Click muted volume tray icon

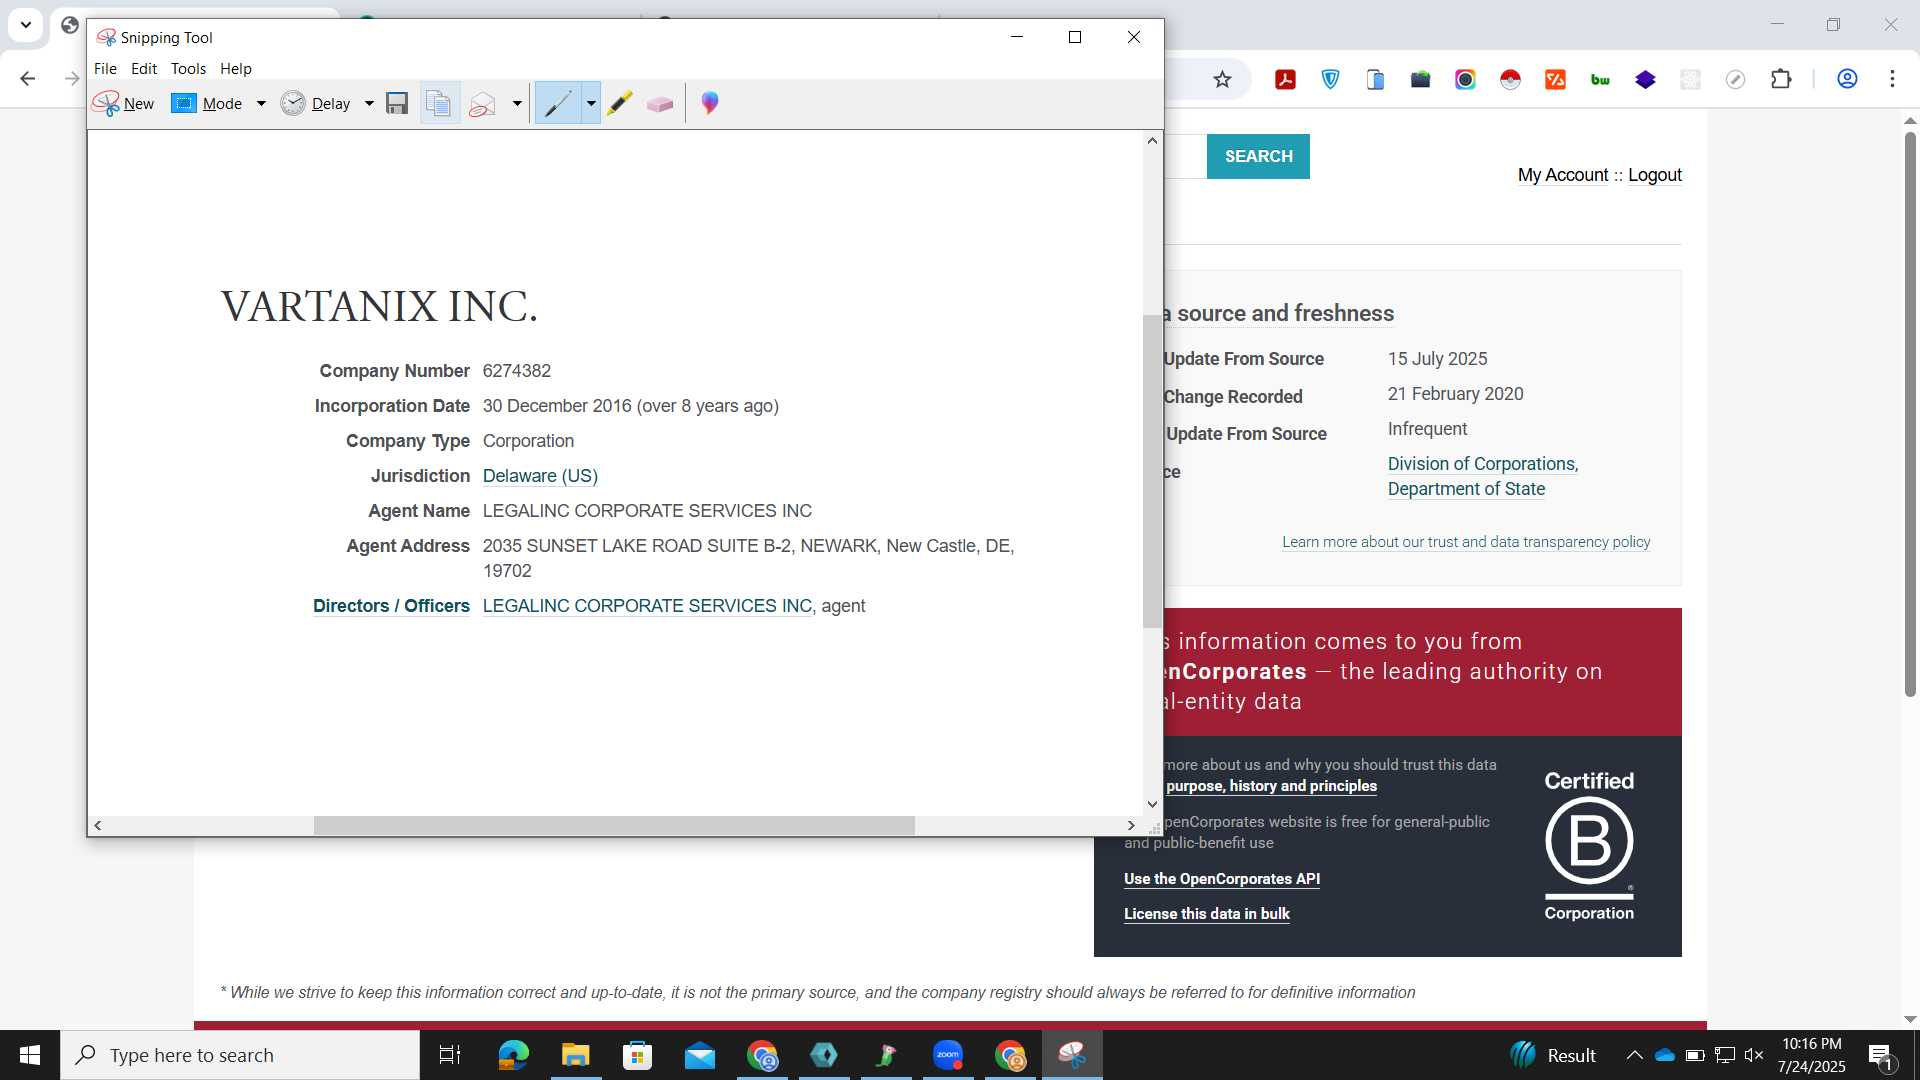1754,1055
